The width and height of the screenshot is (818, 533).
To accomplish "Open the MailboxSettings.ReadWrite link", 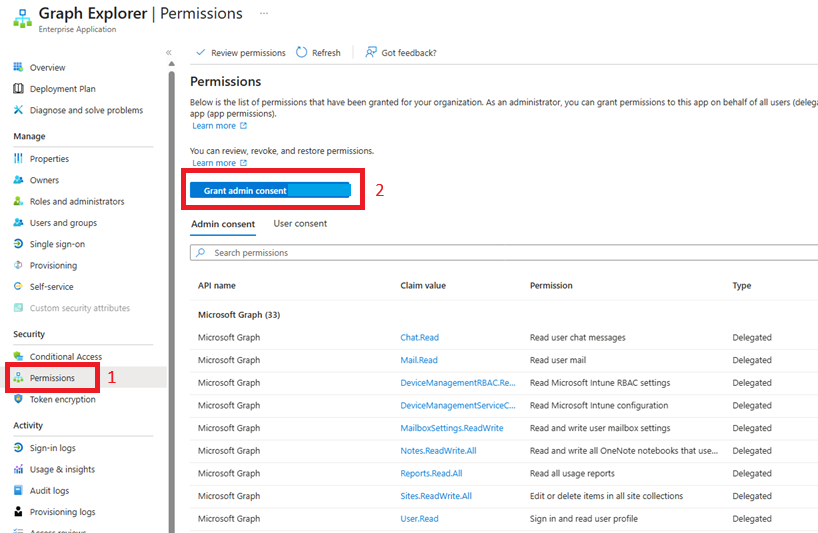I will 452,428.
